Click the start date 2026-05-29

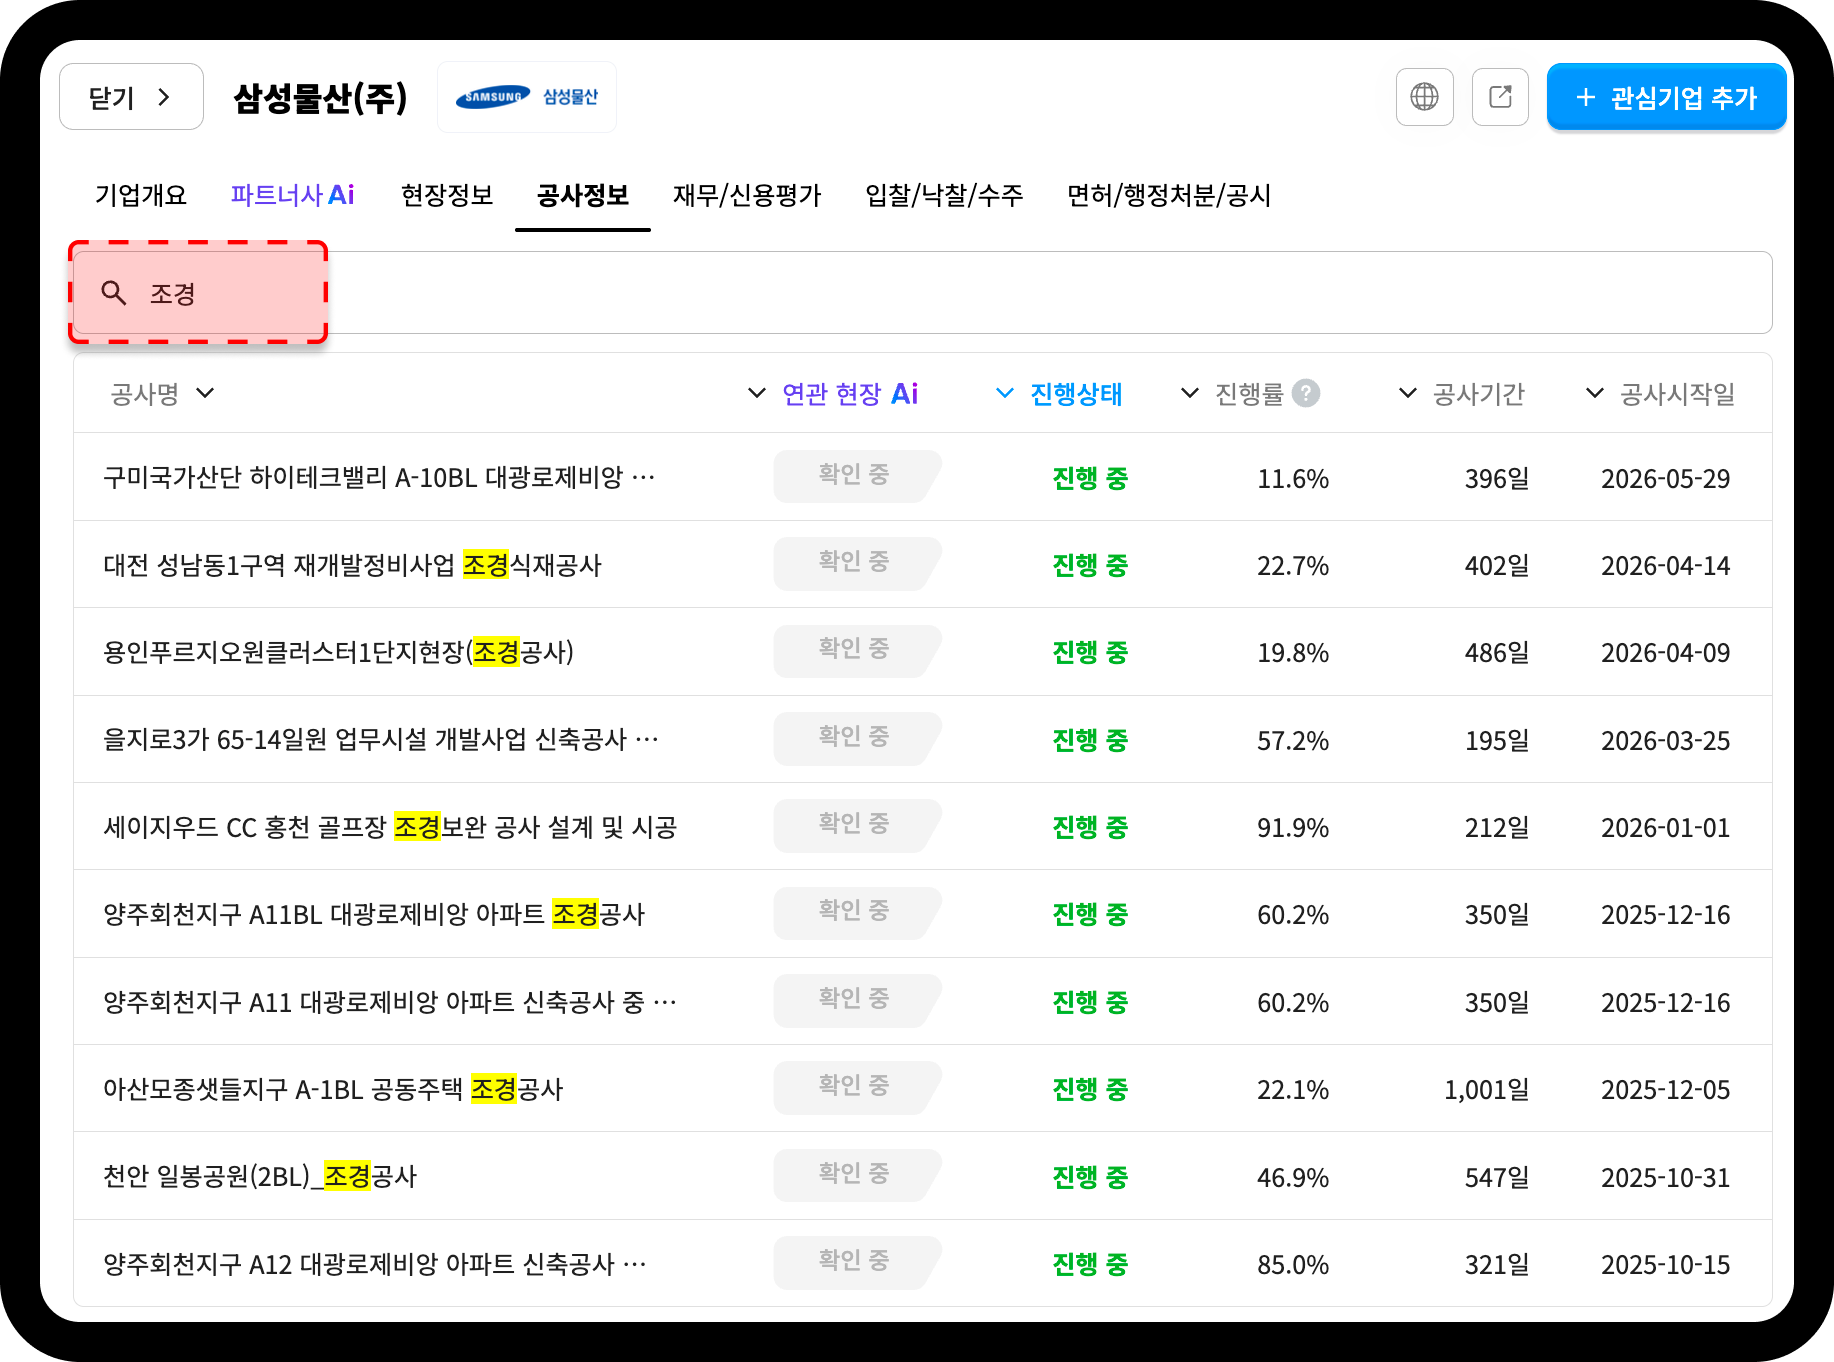[x=1666, y=479]
